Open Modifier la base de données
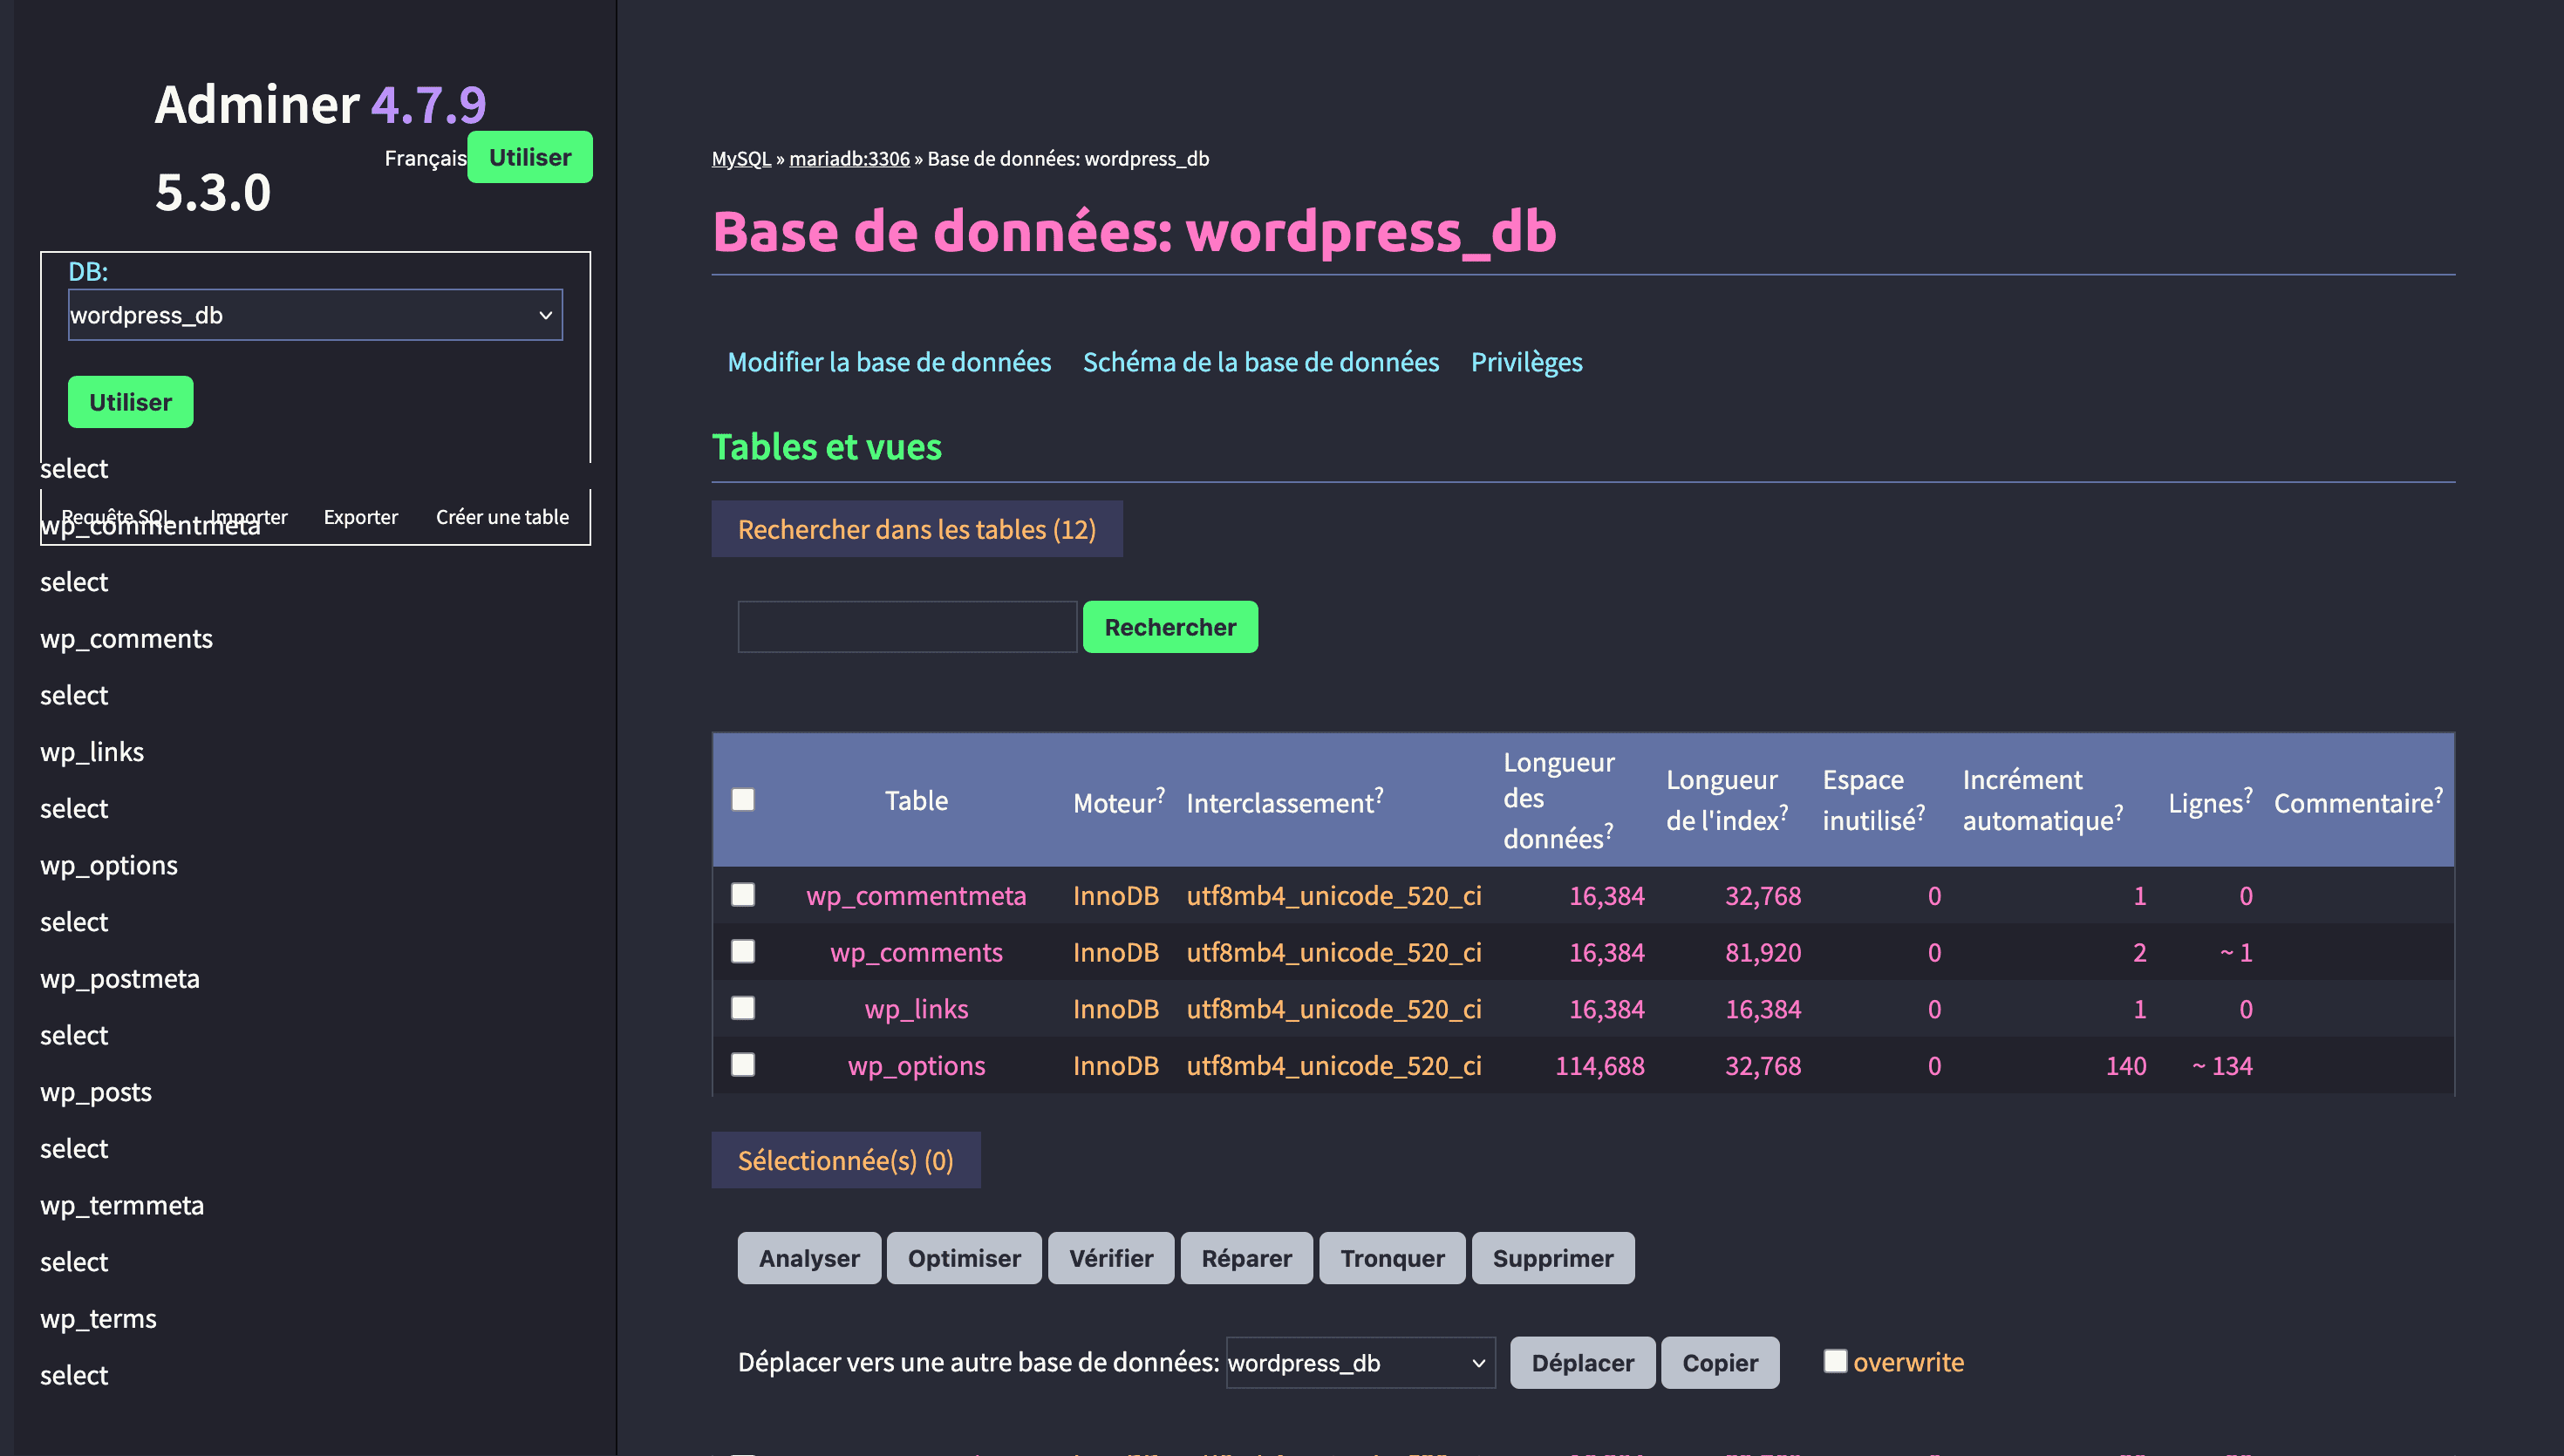This screenshot has width=2564, height=1456. tap(889, 362)
